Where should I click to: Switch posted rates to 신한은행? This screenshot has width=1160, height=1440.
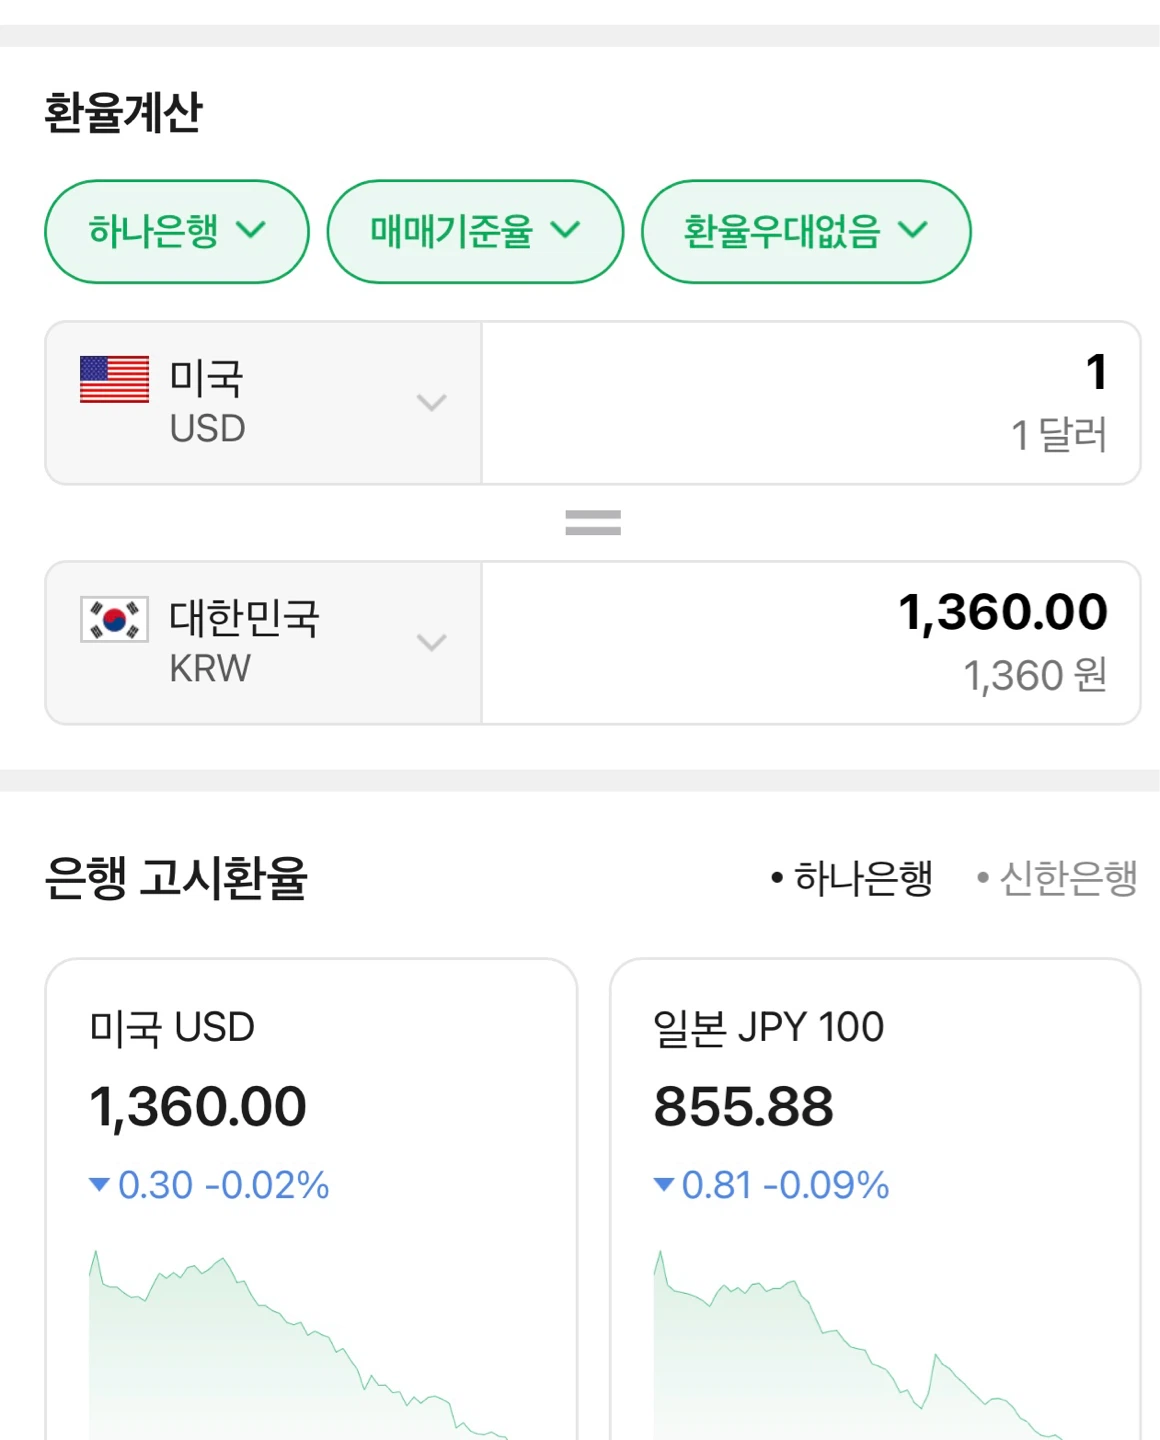pyautogui.click(x=1057, y=879)
